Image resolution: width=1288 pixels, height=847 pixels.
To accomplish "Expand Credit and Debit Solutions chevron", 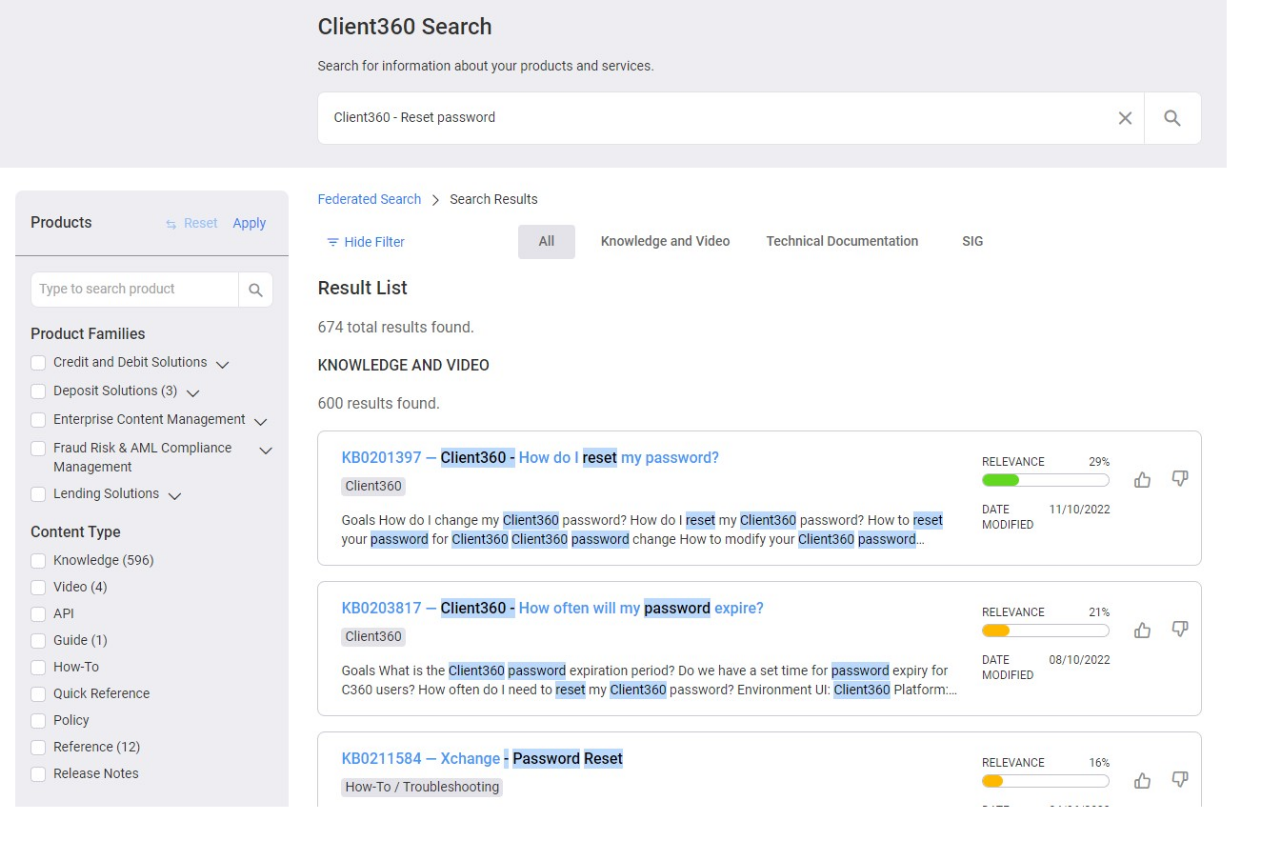I will tap(222, 364).
